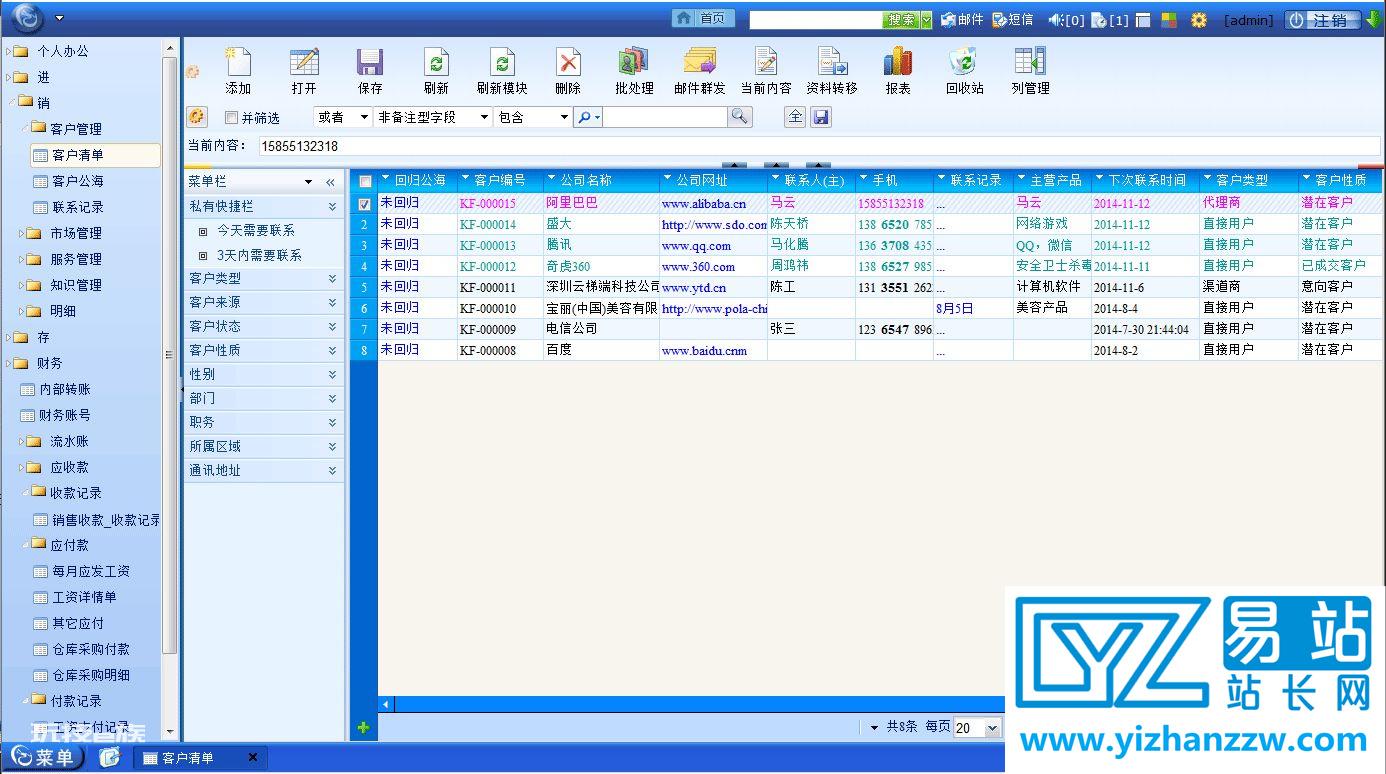Click the 保存 (Save) floppy icon
The height and width of the screenshot is (774, 1386).
370,63
